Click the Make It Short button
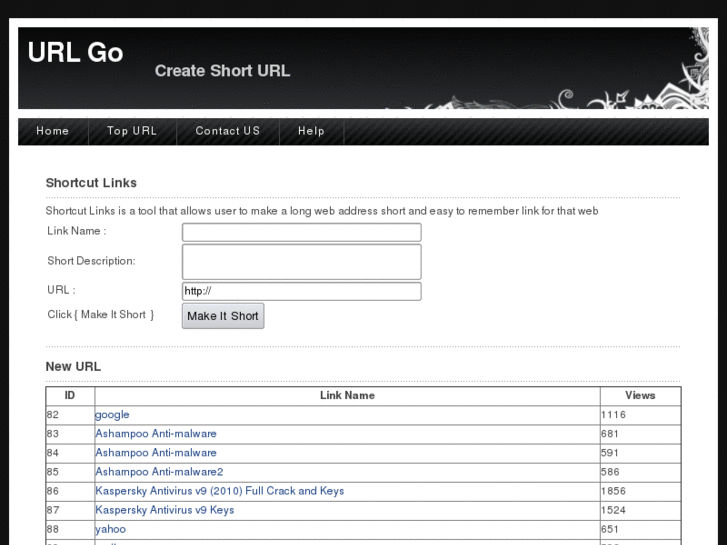The image size is (727, 545). coord(223,316)
